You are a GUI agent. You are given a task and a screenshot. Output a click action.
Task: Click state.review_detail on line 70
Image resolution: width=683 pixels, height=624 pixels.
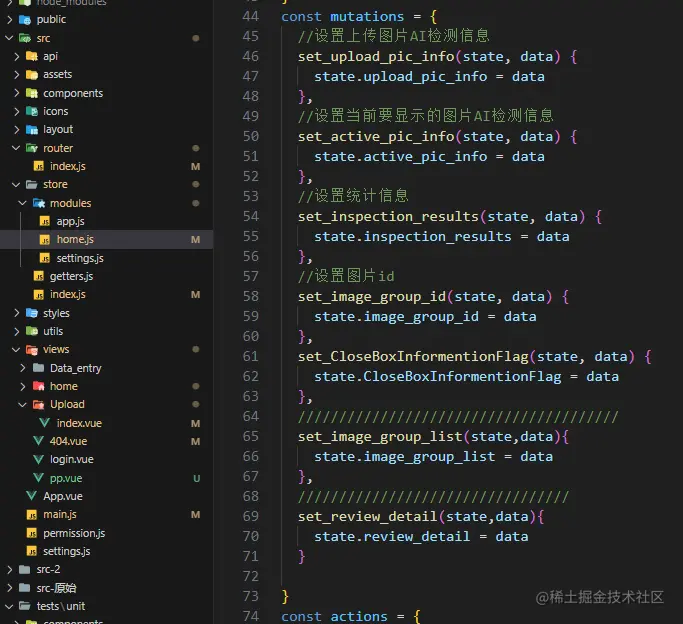pyautogui.click(x=392, y=536)
